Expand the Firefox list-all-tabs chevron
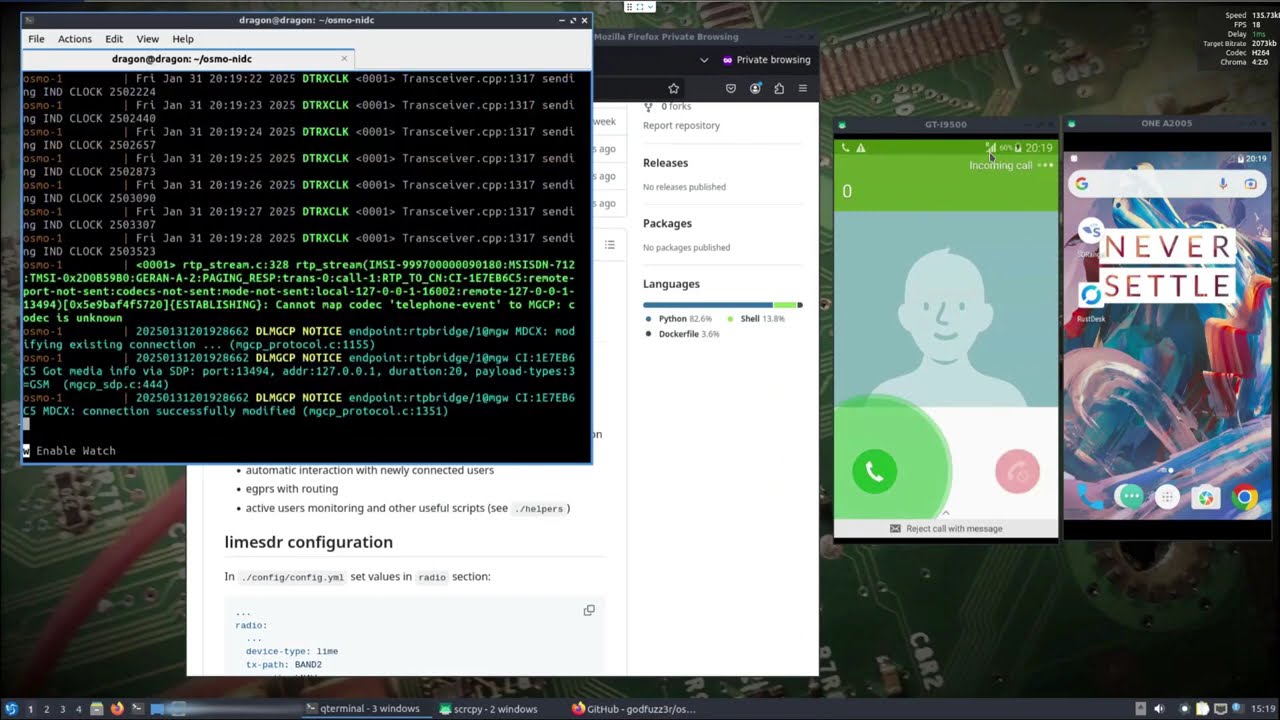1280x720 pixels. pos(704,60)
